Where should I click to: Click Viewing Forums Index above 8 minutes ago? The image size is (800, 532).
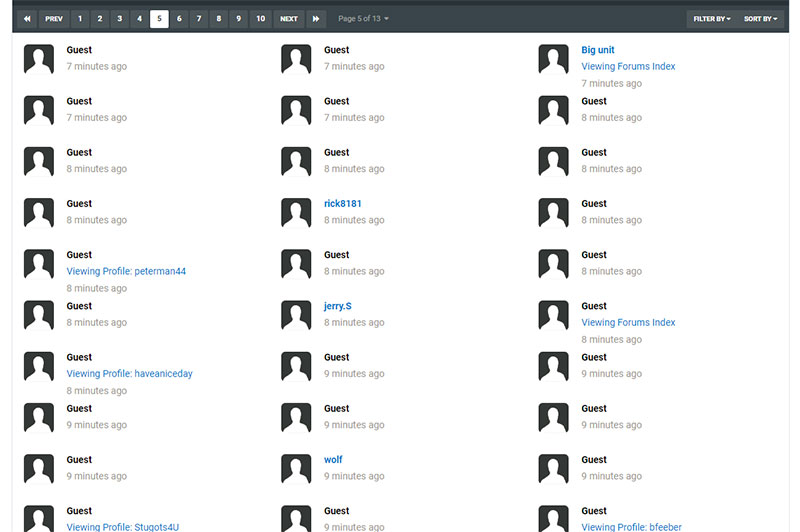[x=628, y=322]
